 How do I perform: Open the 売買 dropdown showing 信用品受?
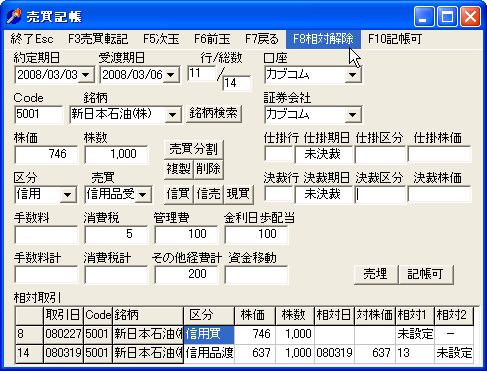point(143,195)
